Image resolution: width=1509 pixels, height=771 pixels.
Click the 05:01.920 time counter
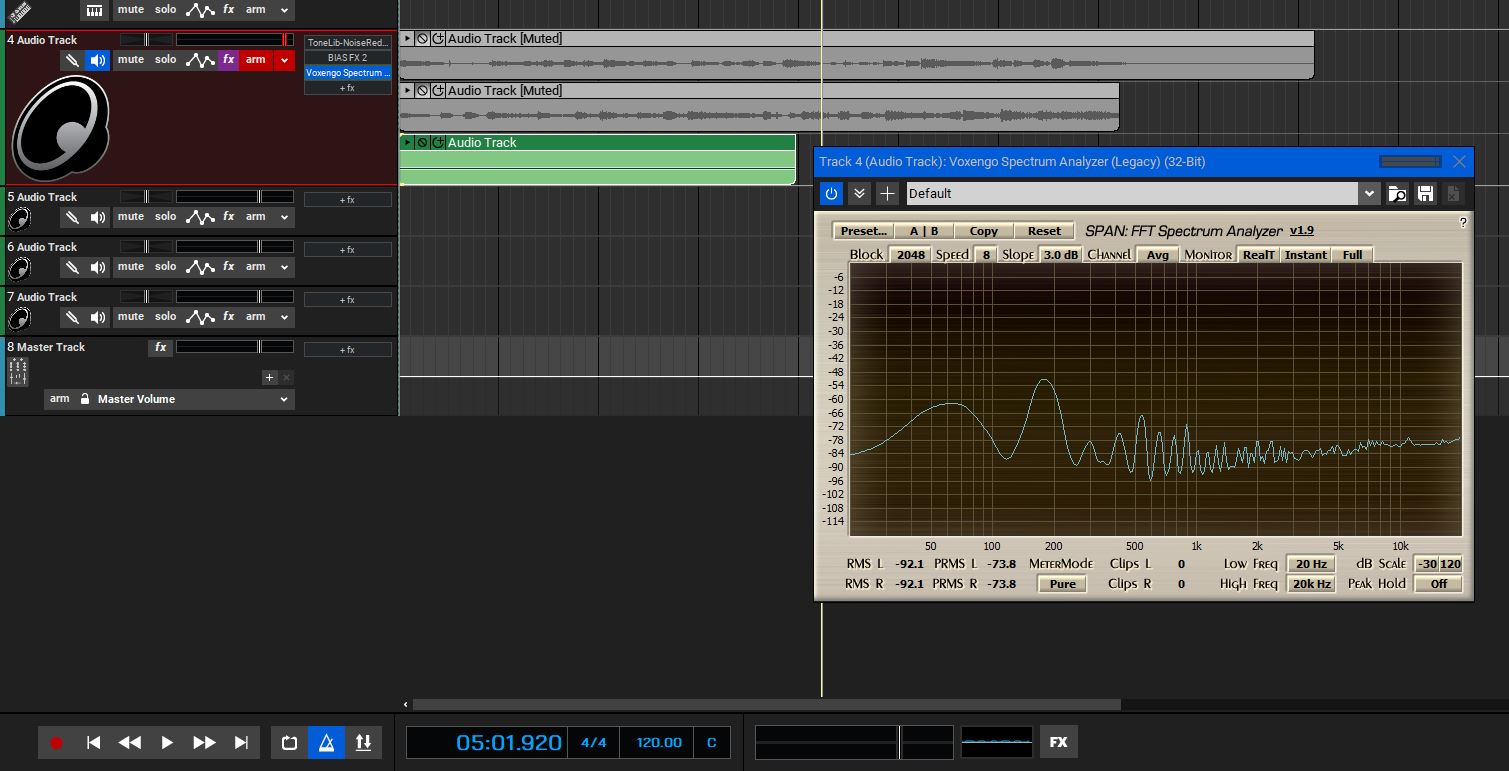(x=488, y=743)
